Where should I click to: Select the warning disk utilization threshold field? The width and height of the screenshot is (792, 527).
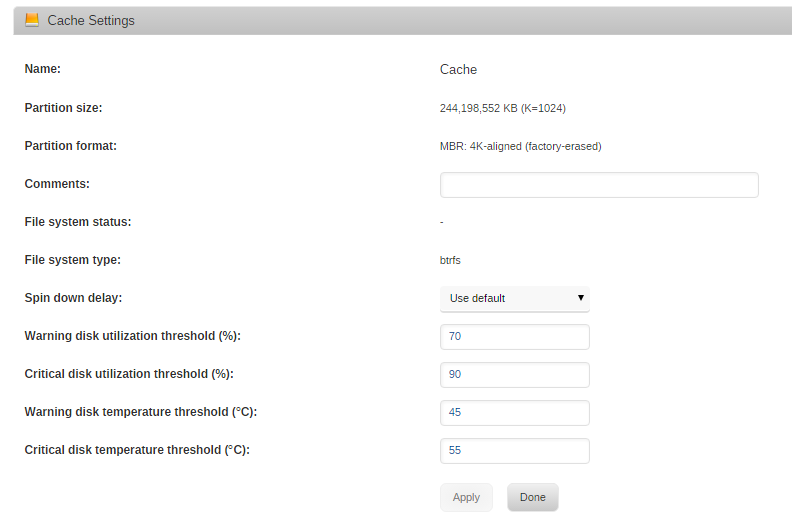pos(515,337)
